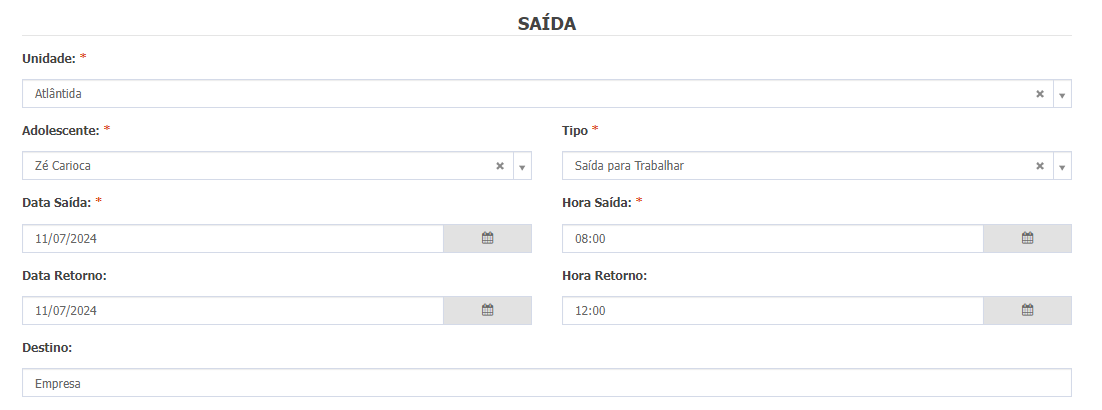
Task: Open calendar picker for Data Saída
Action: pyautogui.click(x=487, y=238)
